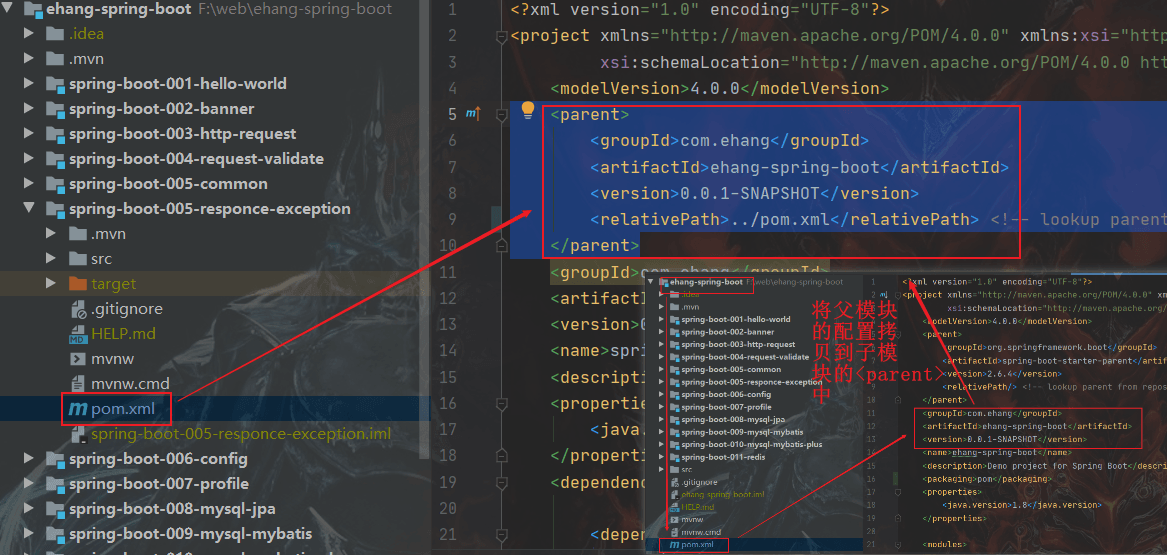Click the relativePath ../pom.xml line
This screenshot has height=555, width=1167.
pos(784,219)
